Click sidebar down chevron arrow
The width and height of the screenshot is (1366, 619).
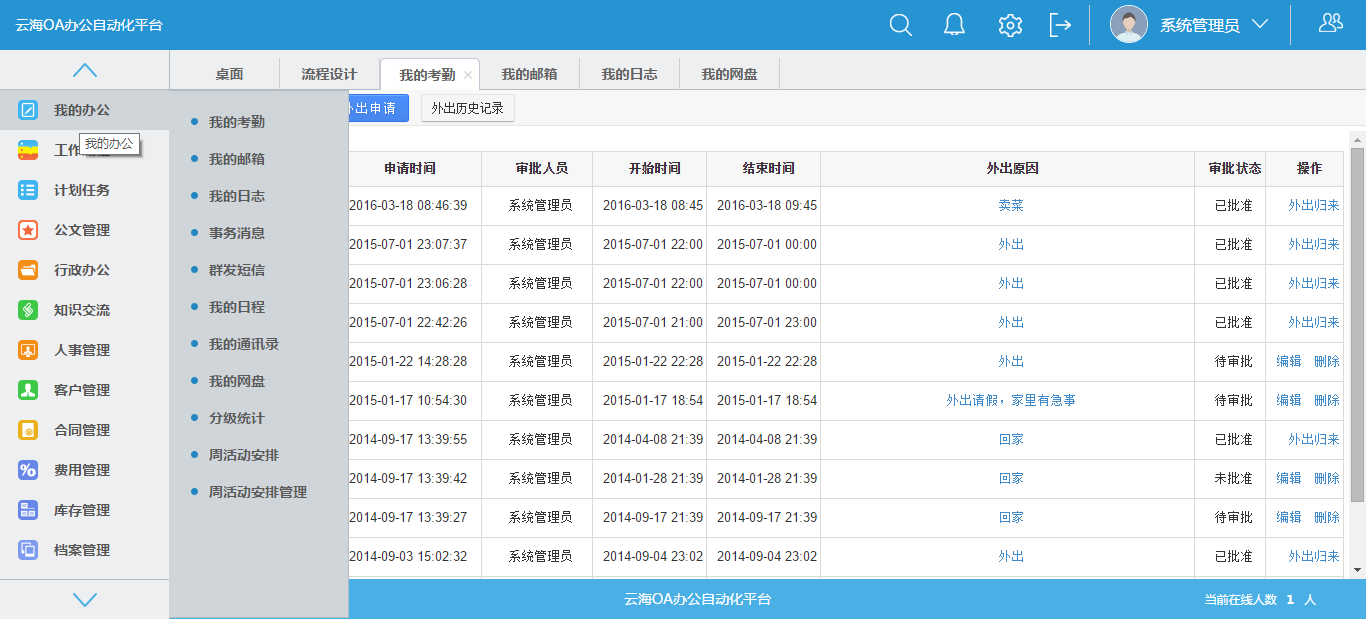(85, 599)
